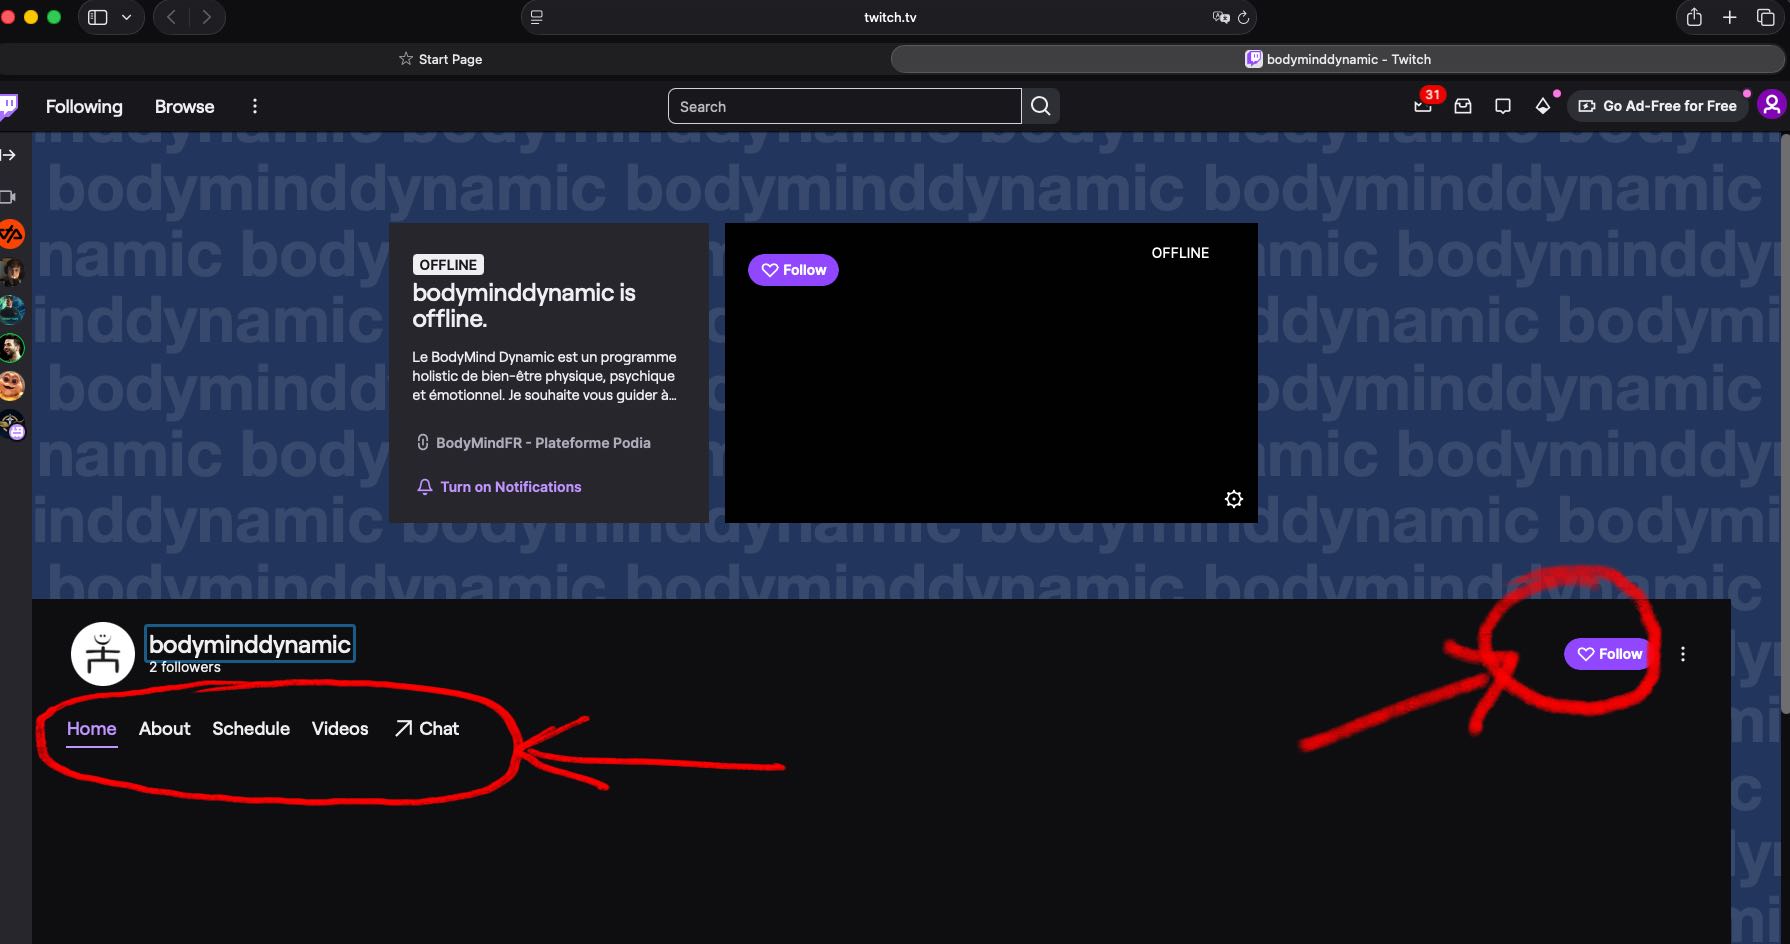Expand Safari sidebar dropdown chevron
Viewport: 1790px width, 944px height.
(126, 17)
